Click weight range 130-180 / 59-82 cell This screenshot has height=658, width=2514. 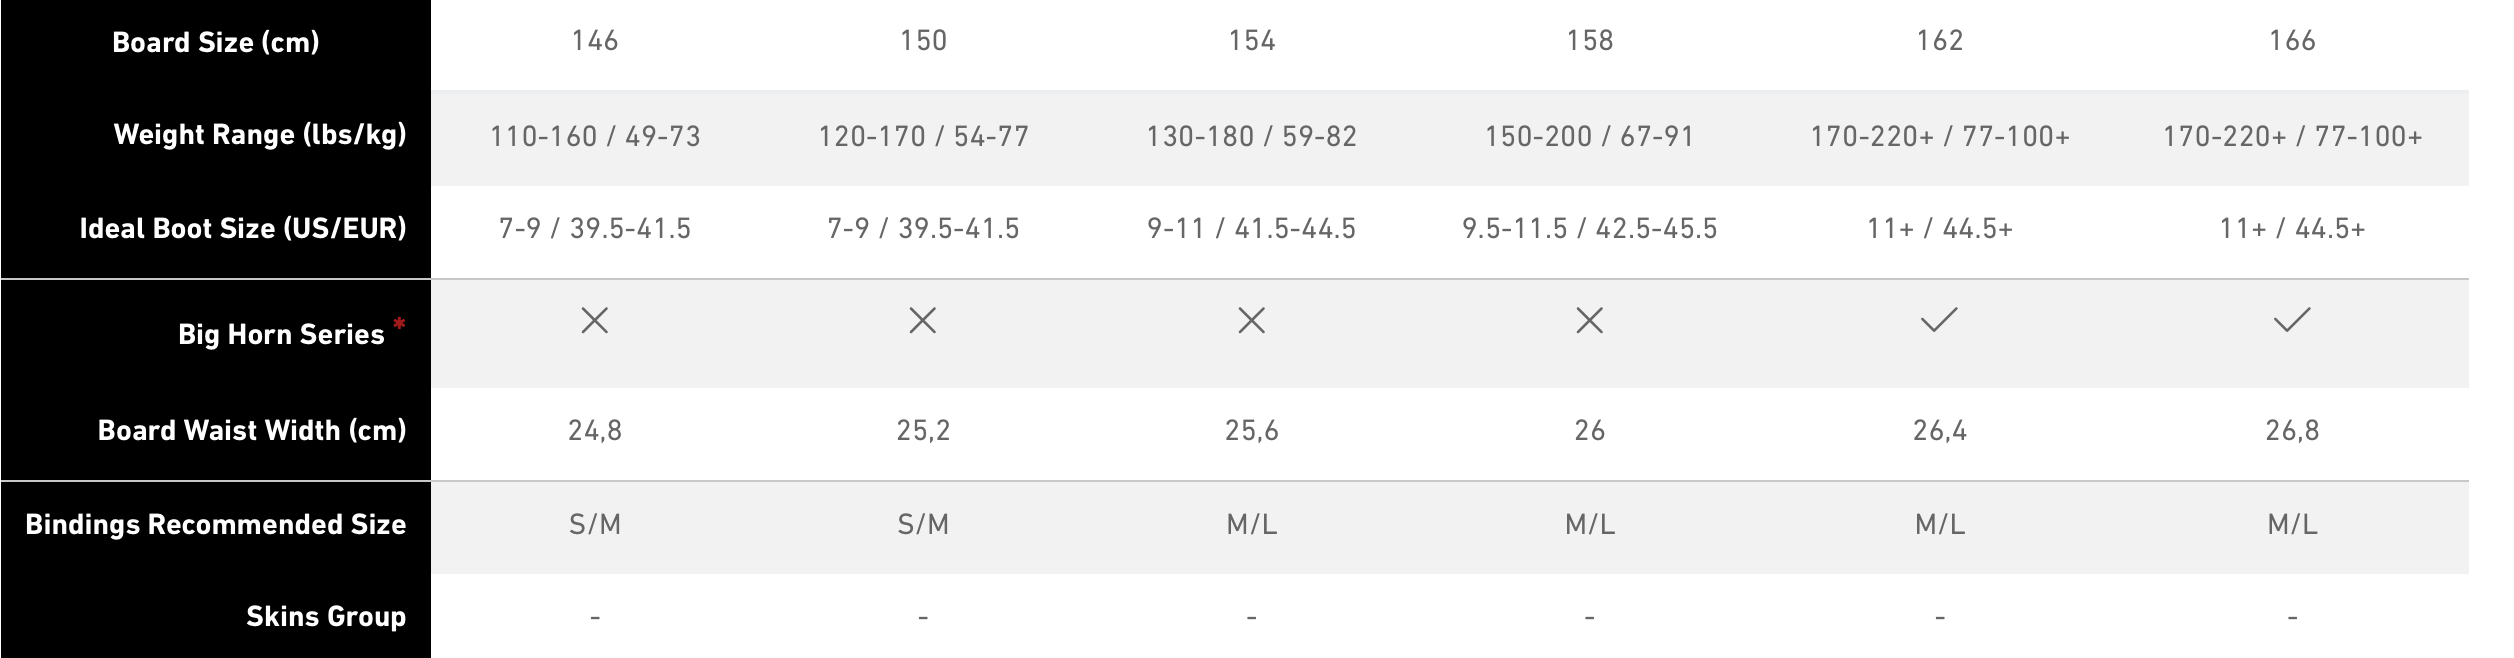[x=1251, y=136]
